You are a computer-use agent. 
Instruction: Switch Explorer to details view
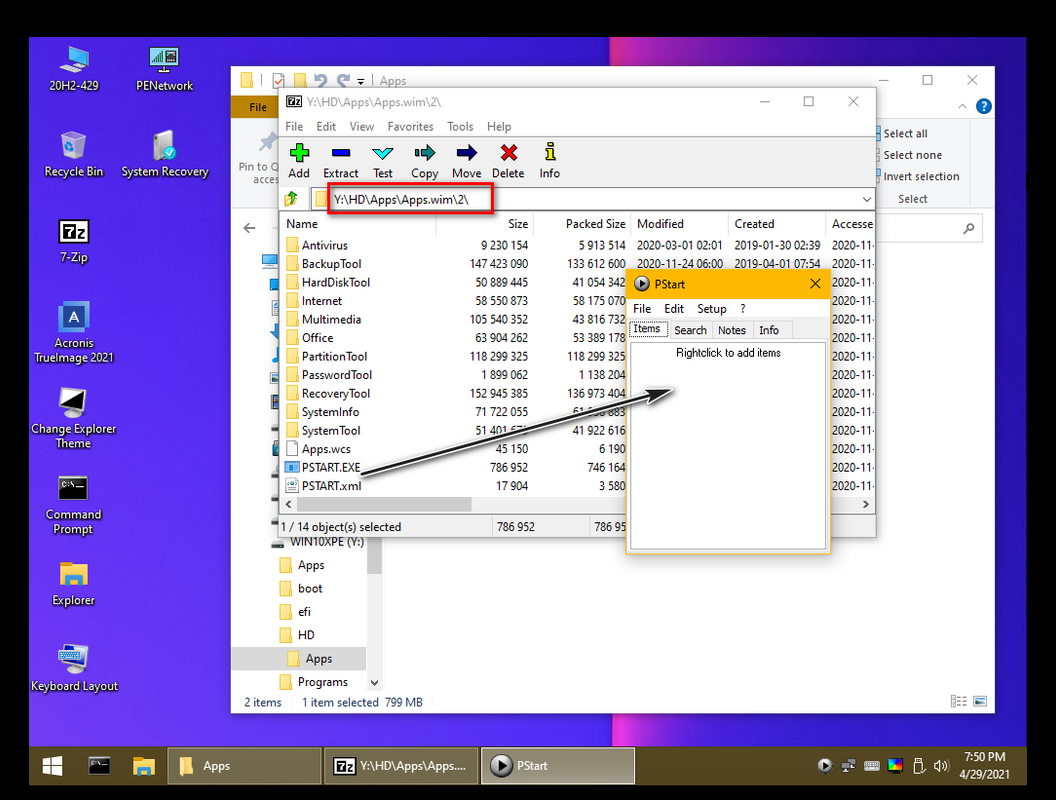[x=958, y=702]
